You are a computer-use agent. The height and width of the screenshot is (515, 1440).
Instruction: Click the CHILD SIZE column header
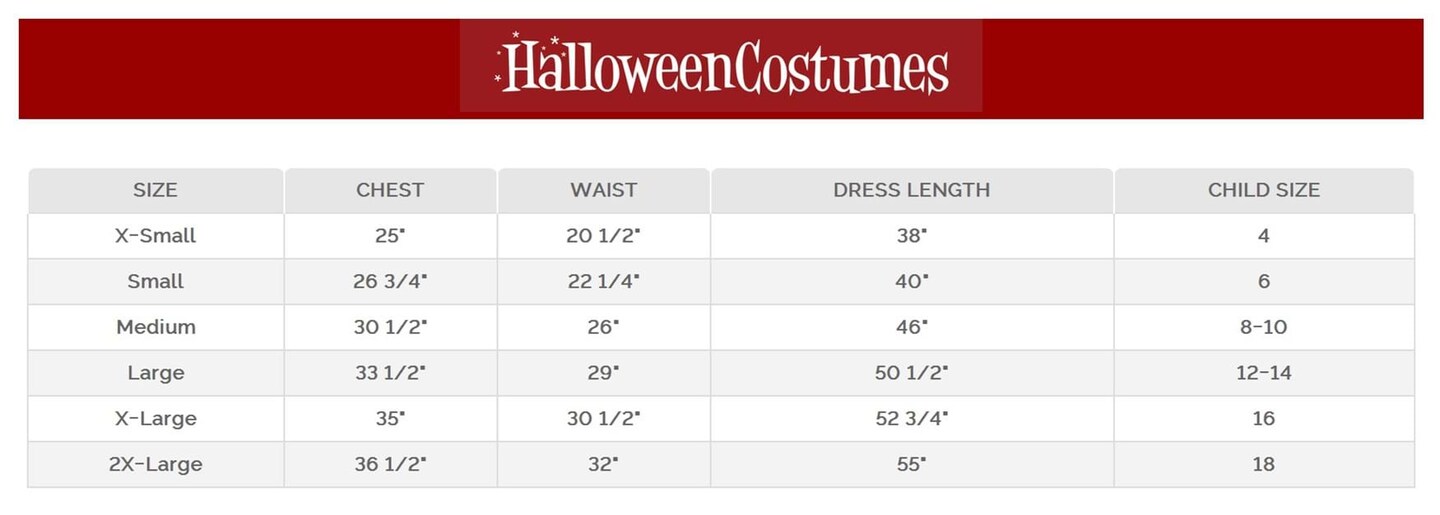[x=1263, y=190]
